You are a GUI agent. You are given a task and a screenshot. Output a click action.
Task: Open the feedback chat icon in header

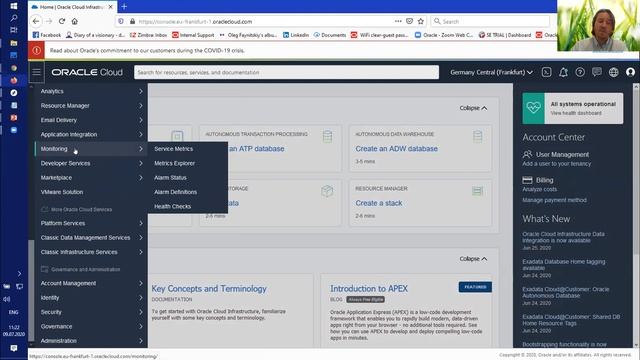pyautogui.click(x=597, y=72)
